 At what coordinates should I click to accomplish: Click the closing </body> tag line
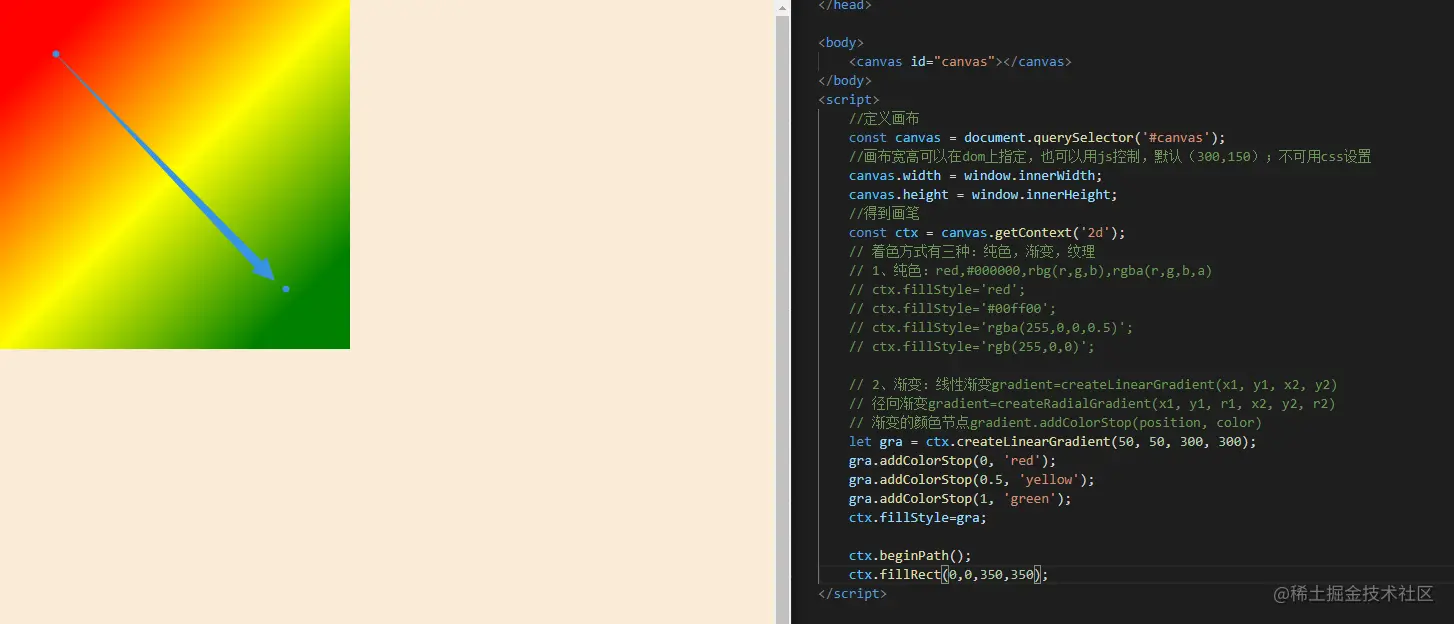[845, 81]
